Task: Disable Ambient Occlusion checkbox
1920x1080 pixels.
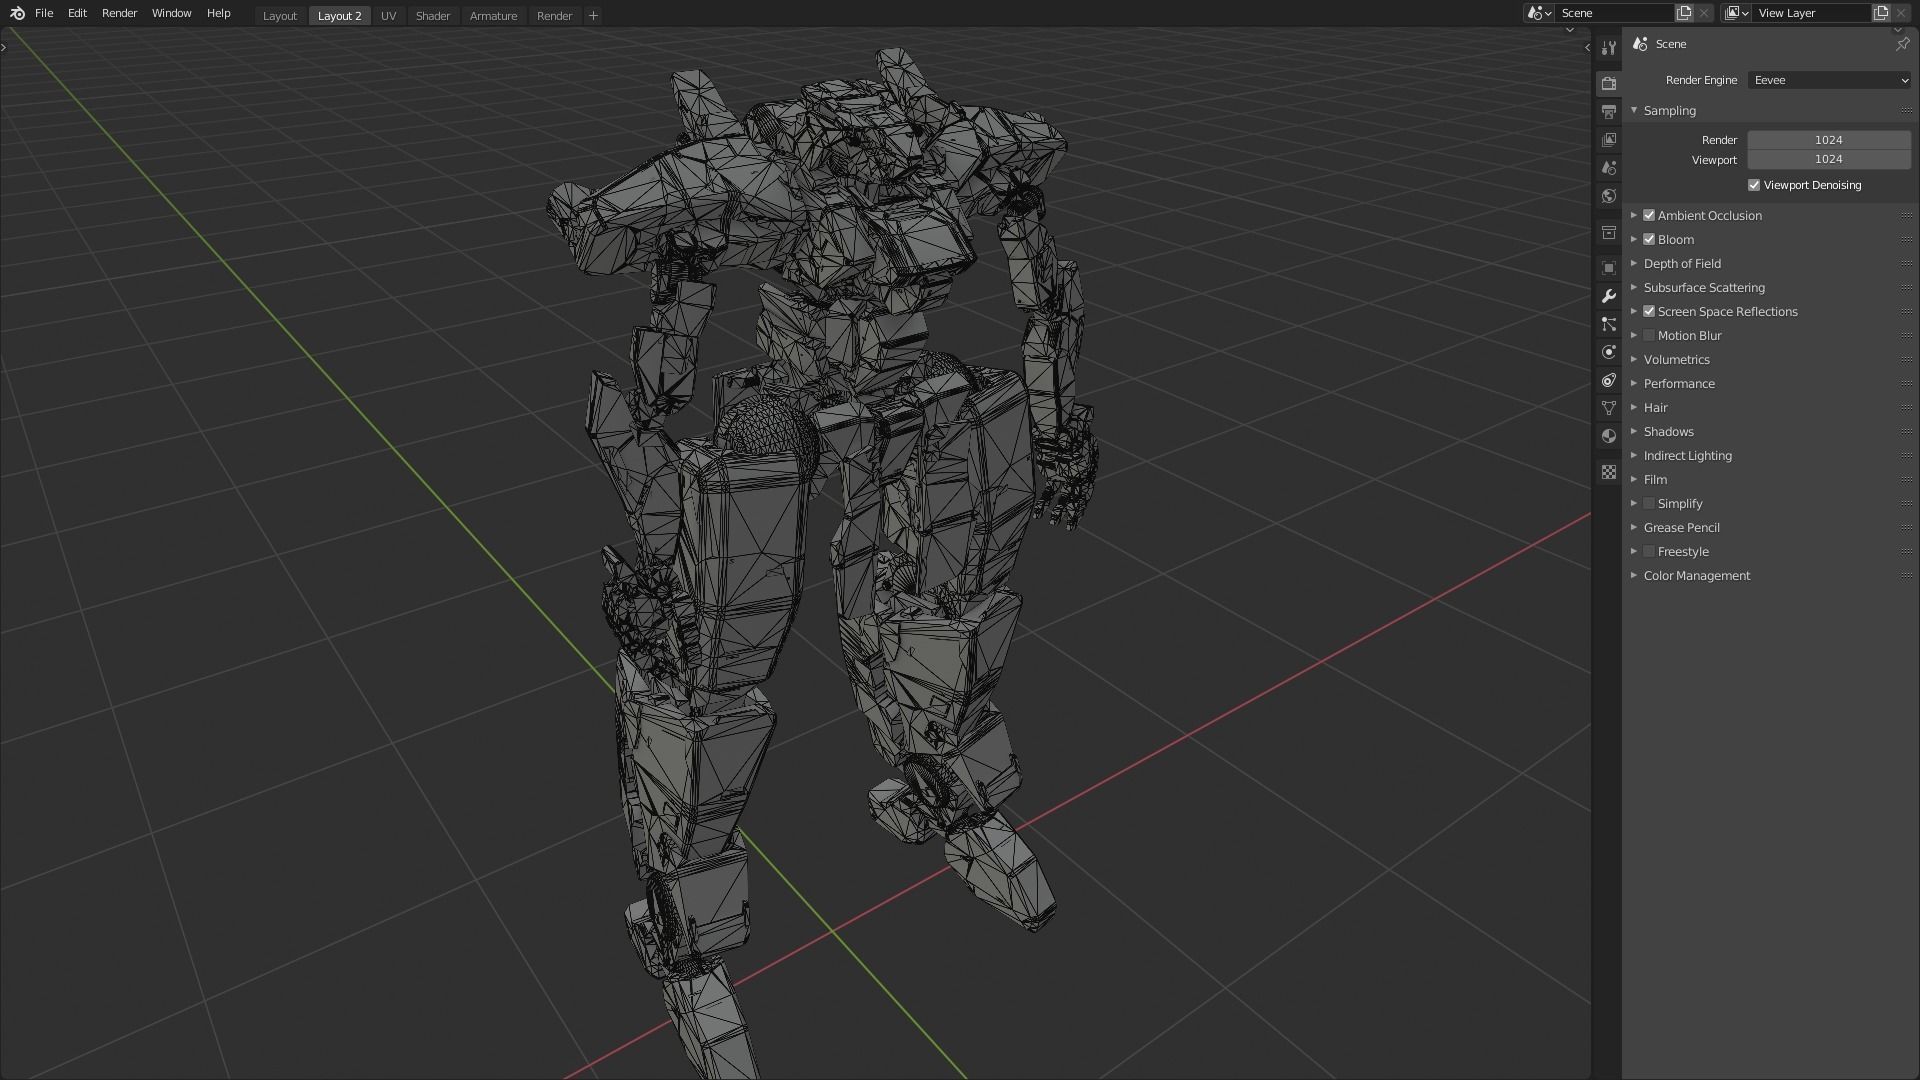Action: pyautogui.click(x=1649, y=215)
